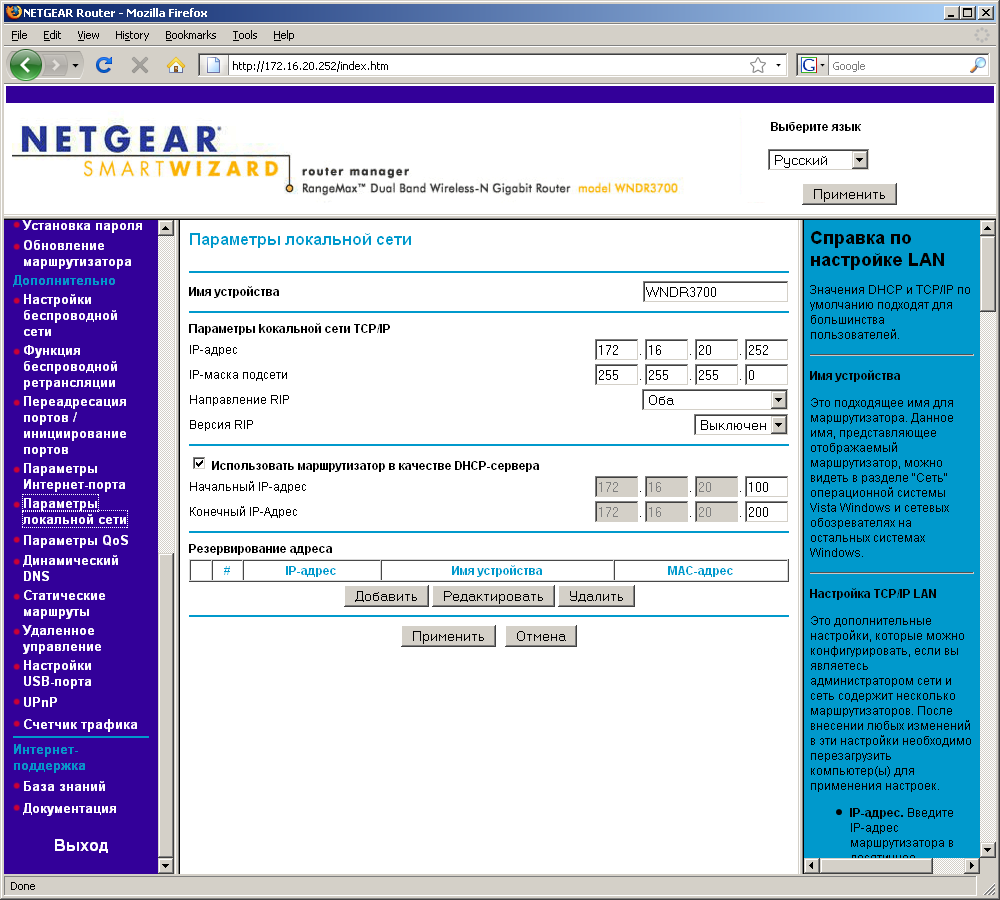Click the IP-адрес column header

click(x=311, y=571)
